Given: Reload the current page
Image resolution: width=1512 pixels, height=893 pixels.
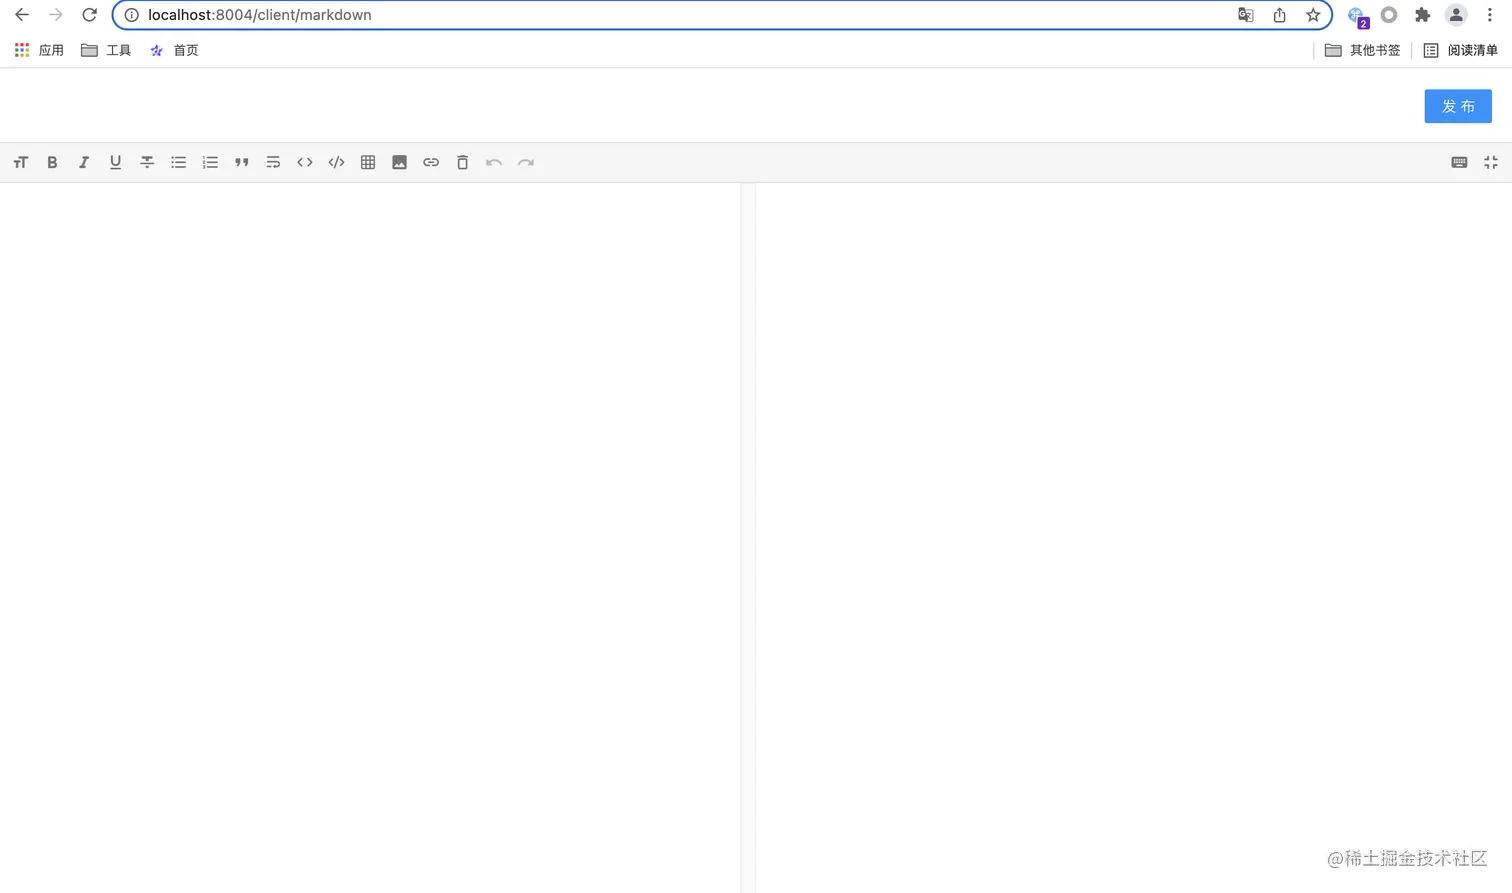Looking at the screenshot, I should 89,15.
